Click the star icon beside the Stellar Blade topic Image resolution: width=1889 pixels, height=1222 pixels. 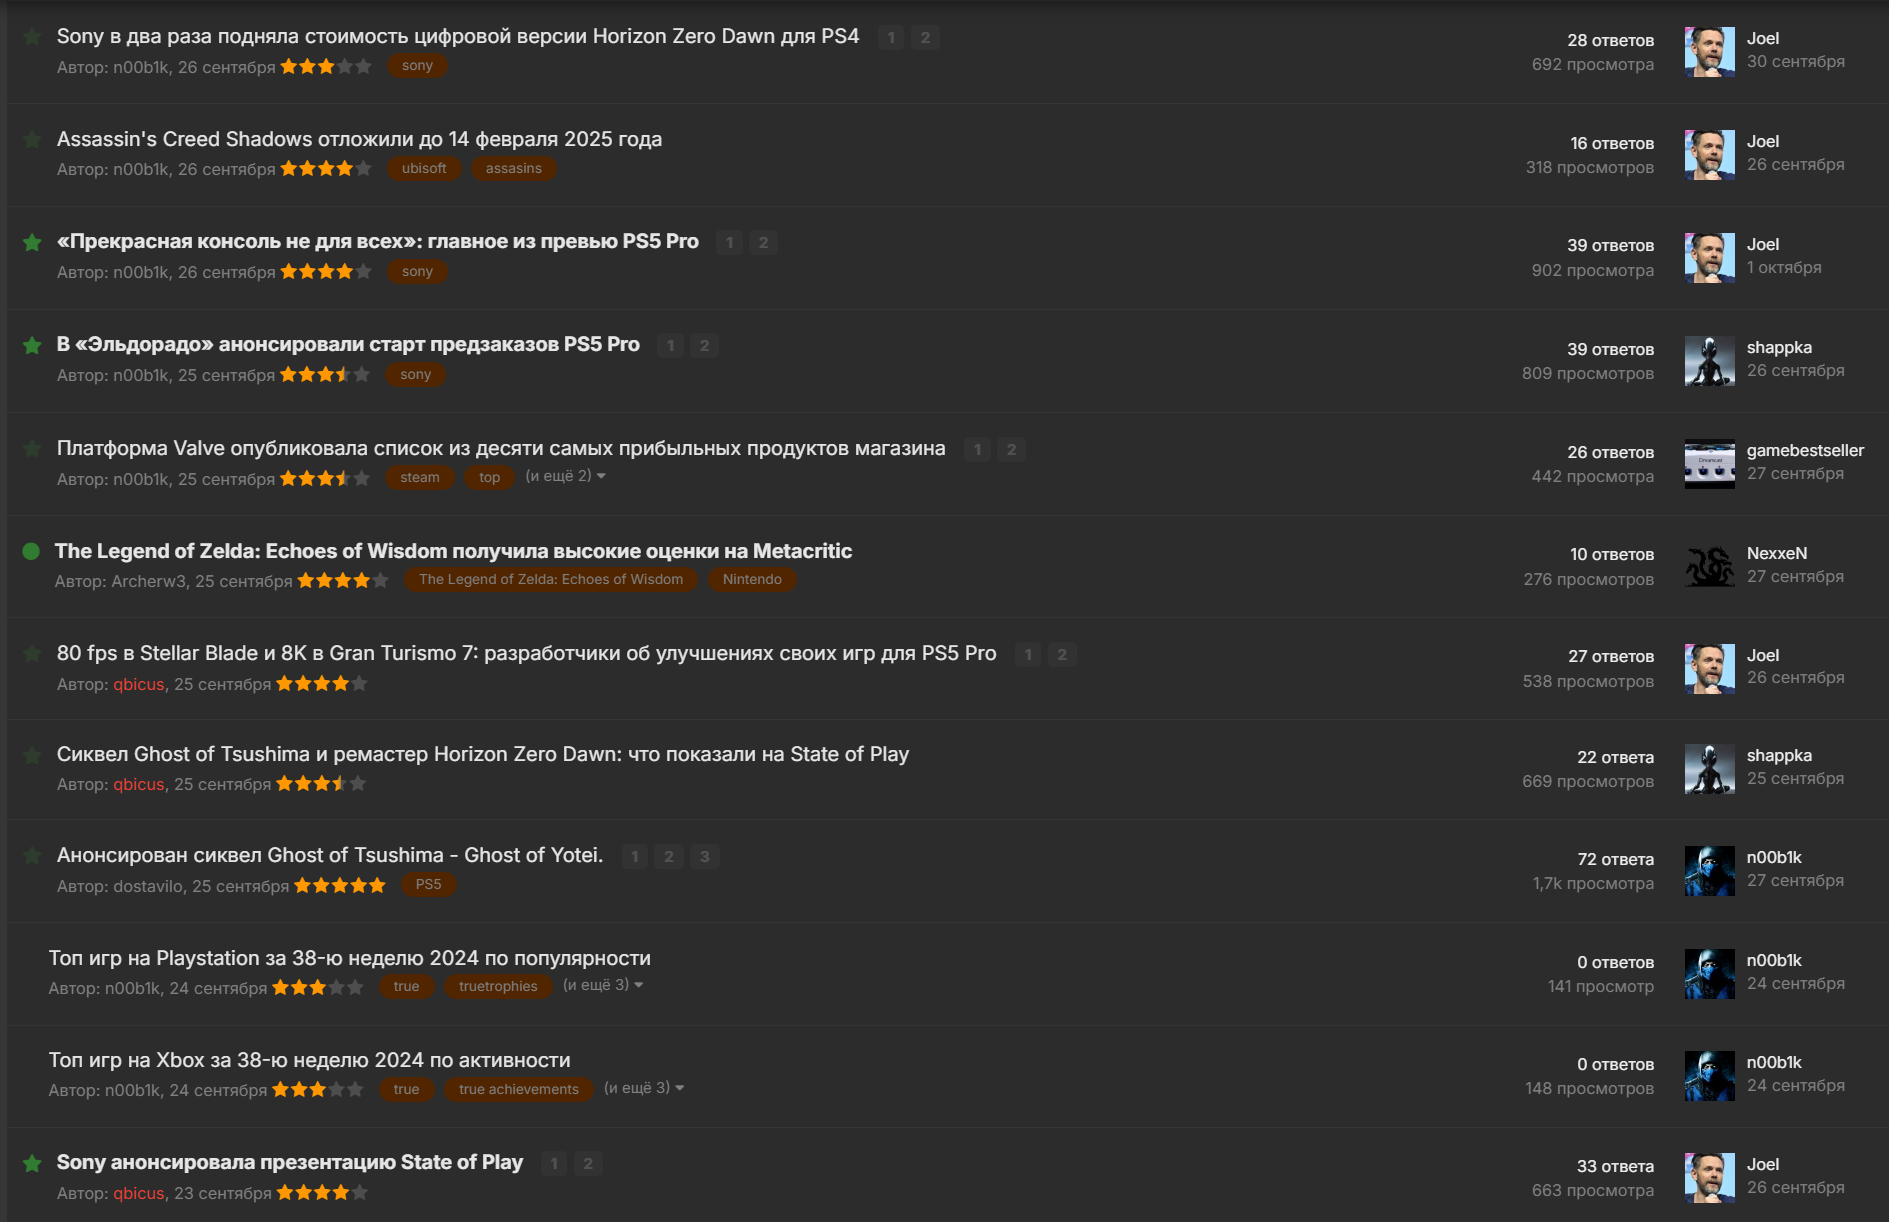pyautogui.click(x=32, y=654)
